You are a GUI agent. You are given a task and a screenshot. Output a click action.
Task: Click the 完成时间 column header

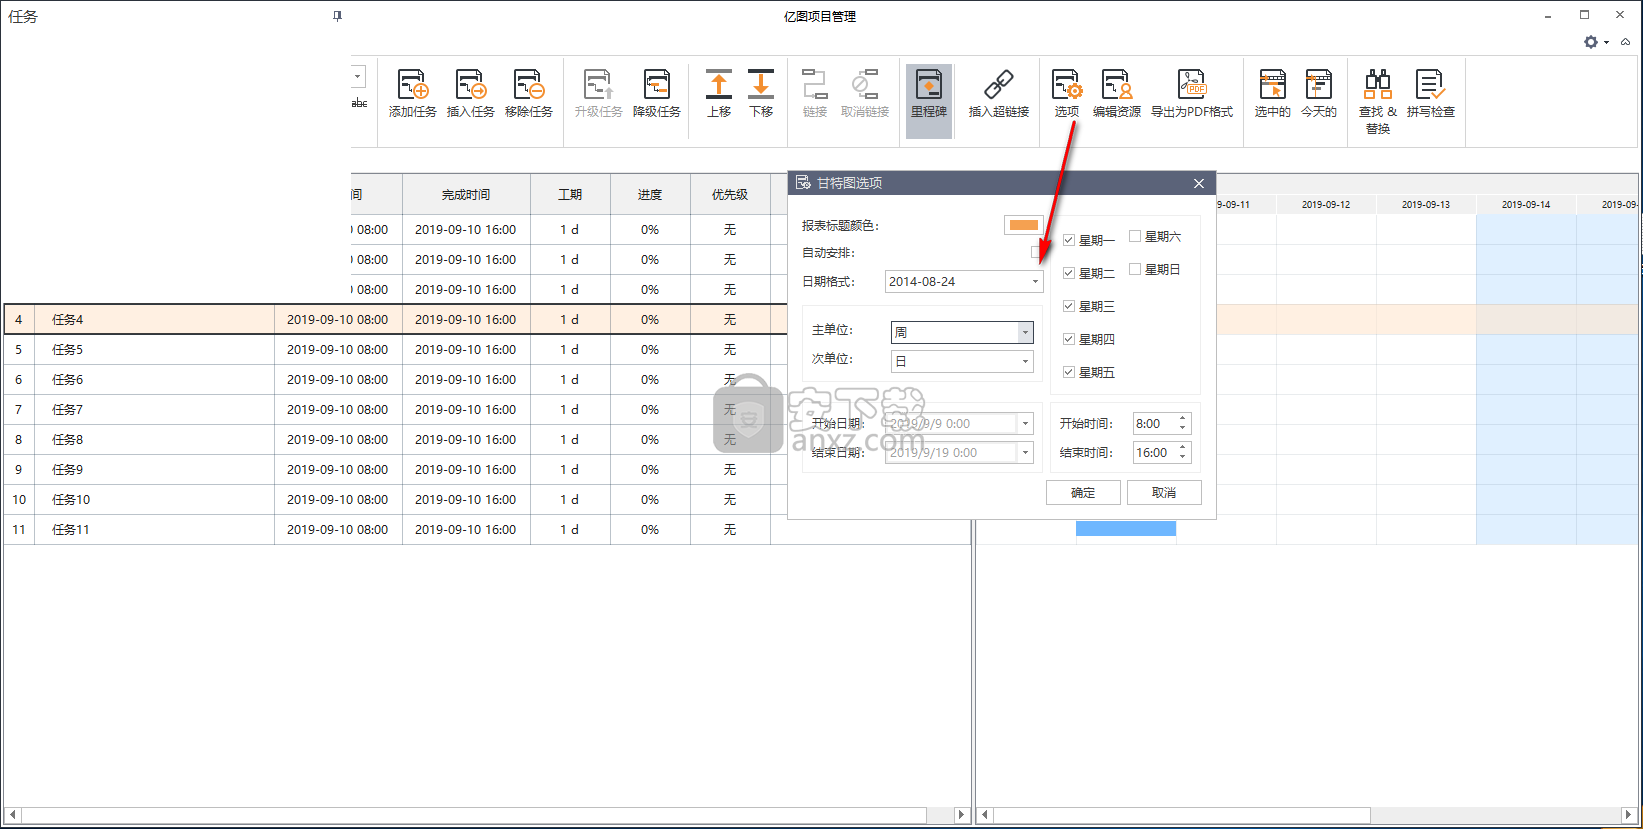coord(466,195)
